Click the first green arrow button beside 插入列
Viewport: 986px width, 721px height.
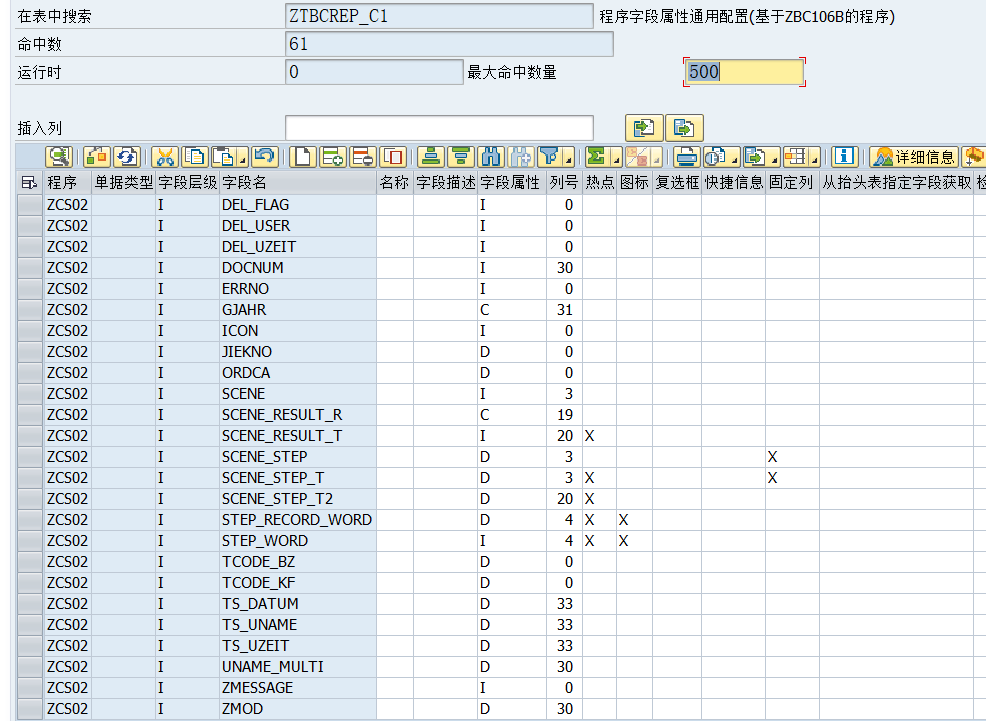click(x=644, y=128)
